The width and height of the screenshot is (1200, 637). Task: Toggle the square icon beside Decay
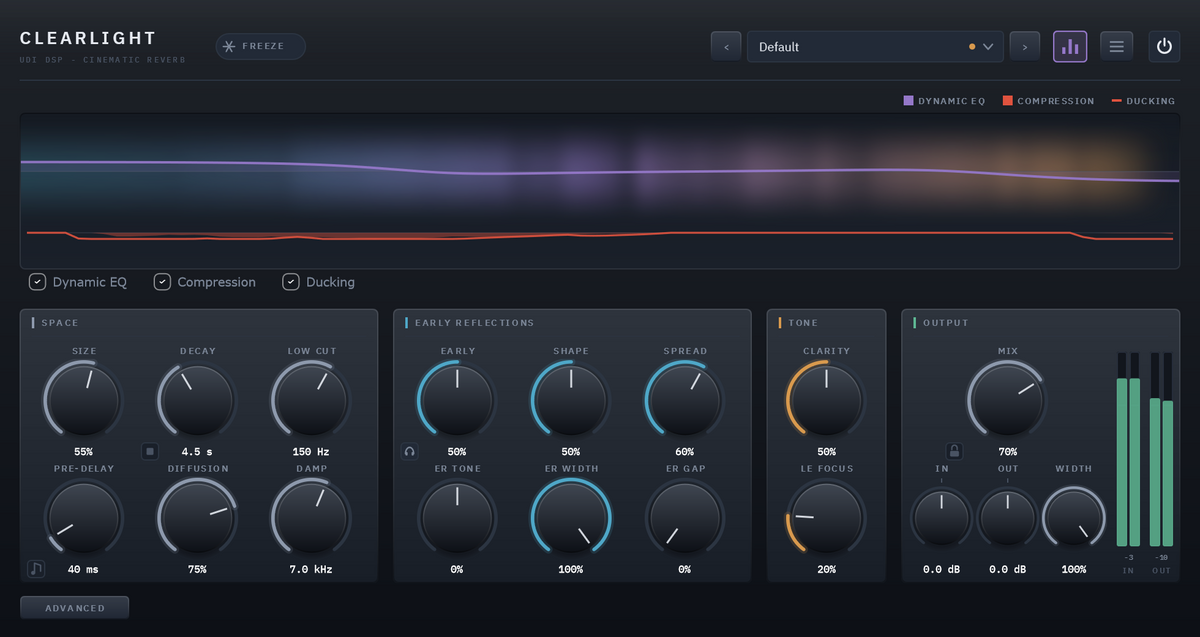point(150,452)
